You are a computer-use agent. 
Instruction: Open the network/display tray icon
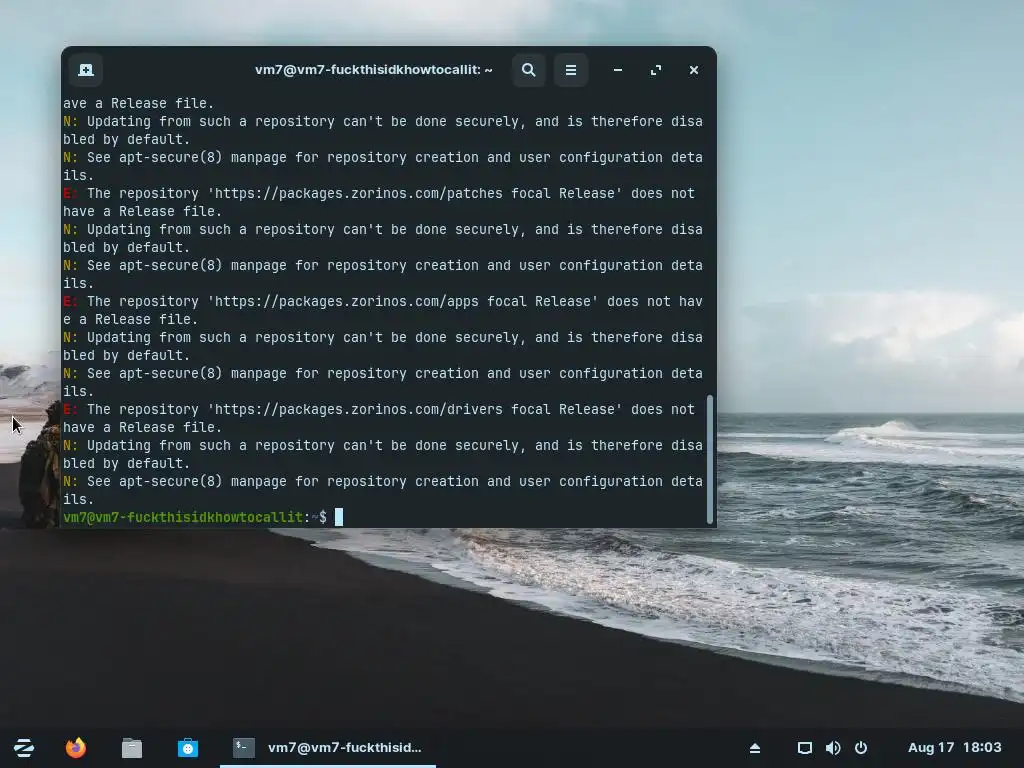pyautogui.click(x=805, y=748)
